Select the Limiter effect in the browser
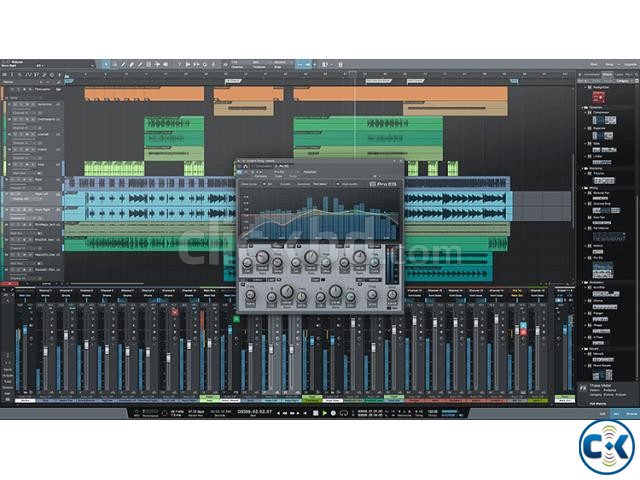Screen dimensions: 640x480 pyautogui.click(x=598, y=156)
